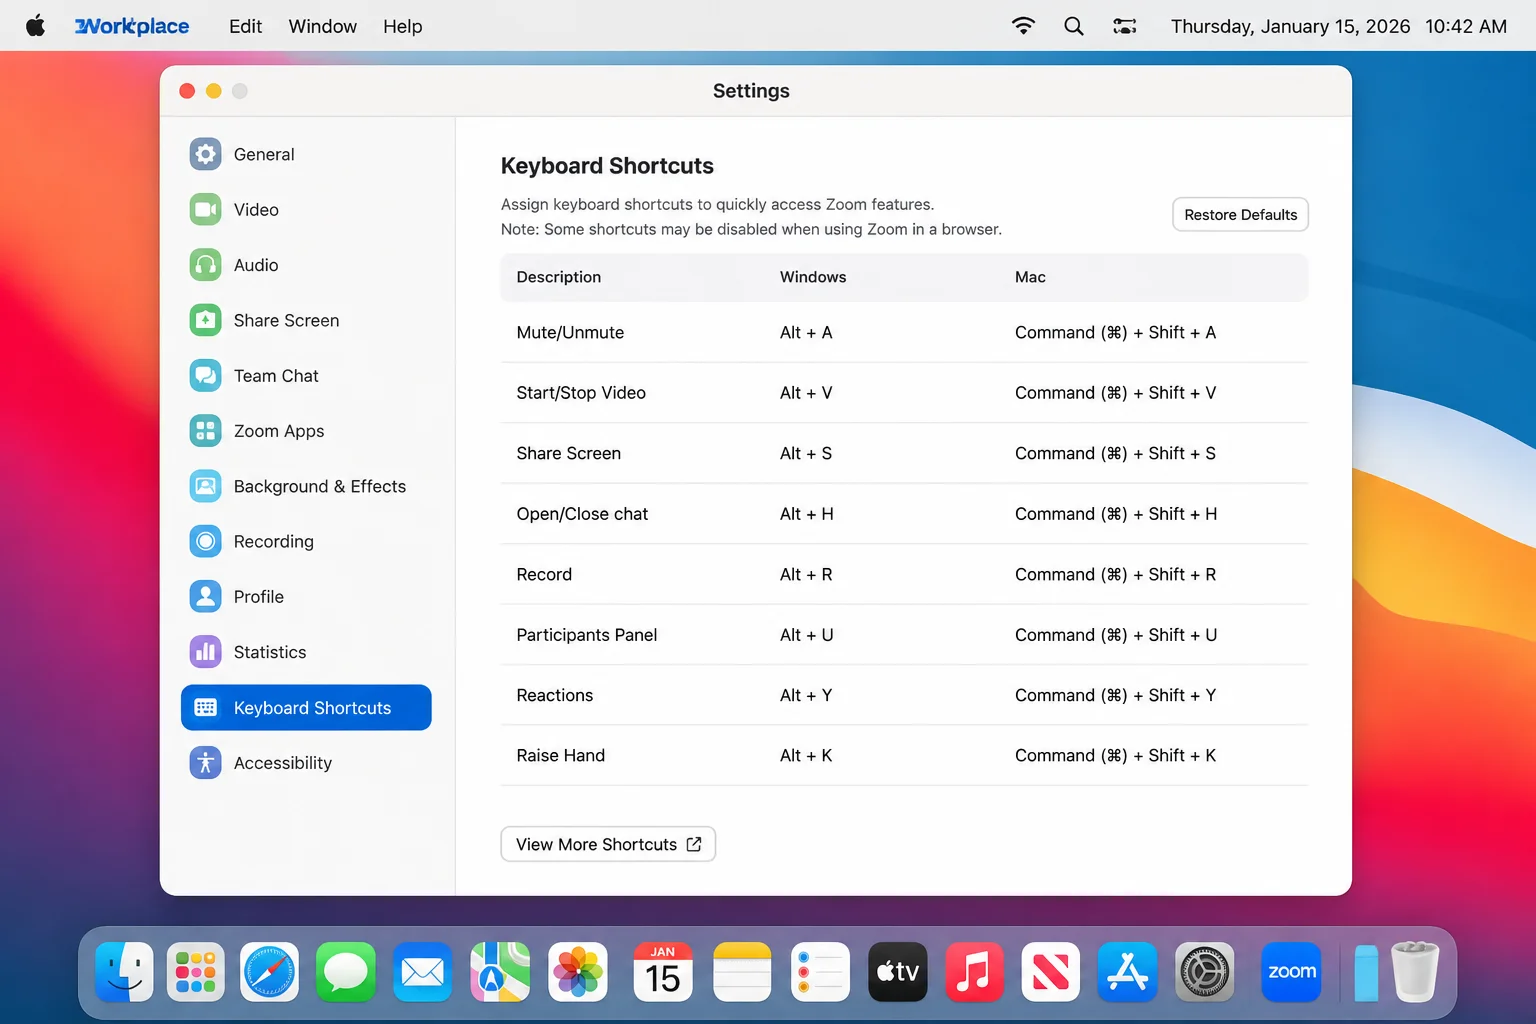Click the Statistics bar chart icon
Viewport: 1536px width, 1024px height.
click(x=205, y=652)
